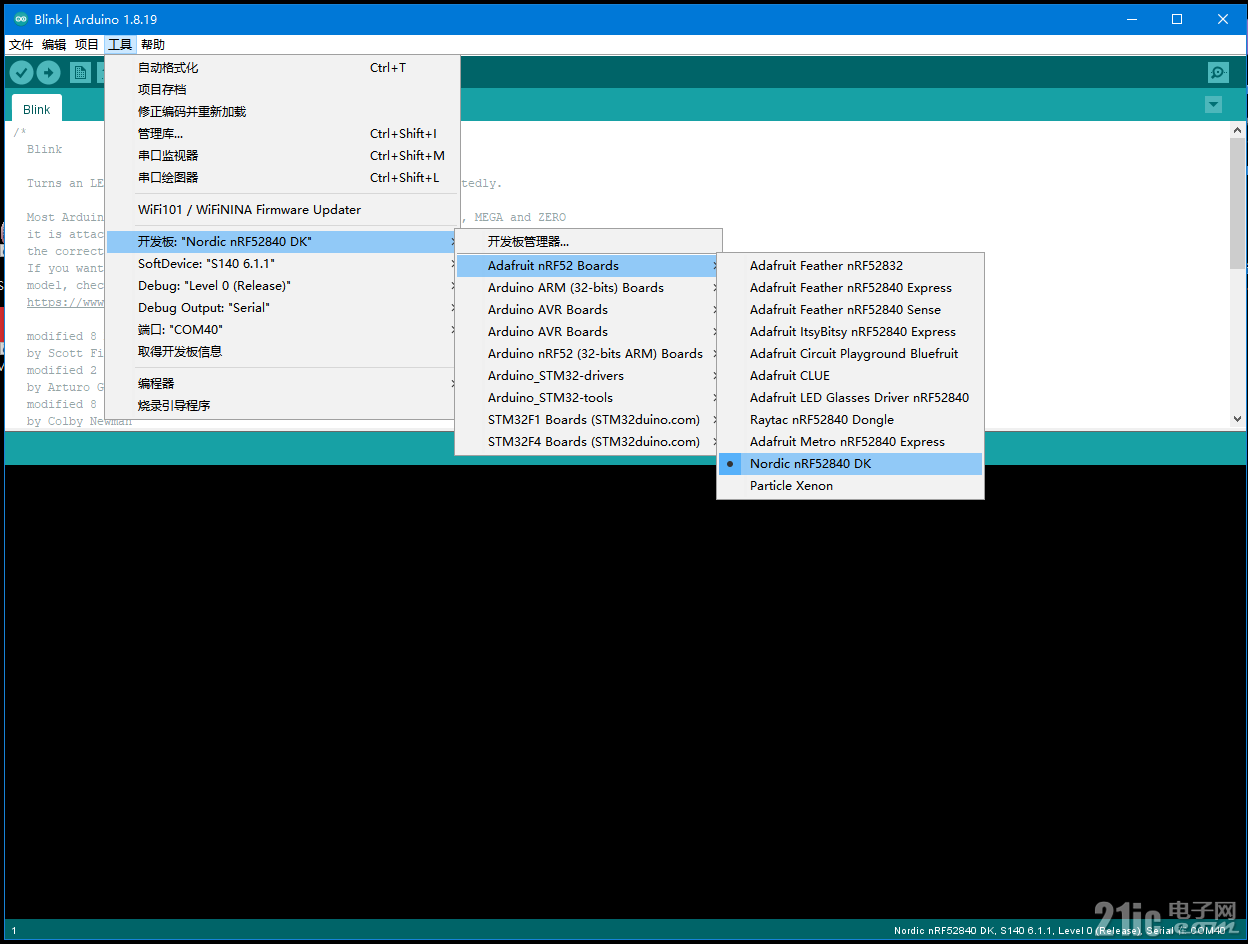
Task: Click the New sketch toolbar icon
Action: coord(80,72)
